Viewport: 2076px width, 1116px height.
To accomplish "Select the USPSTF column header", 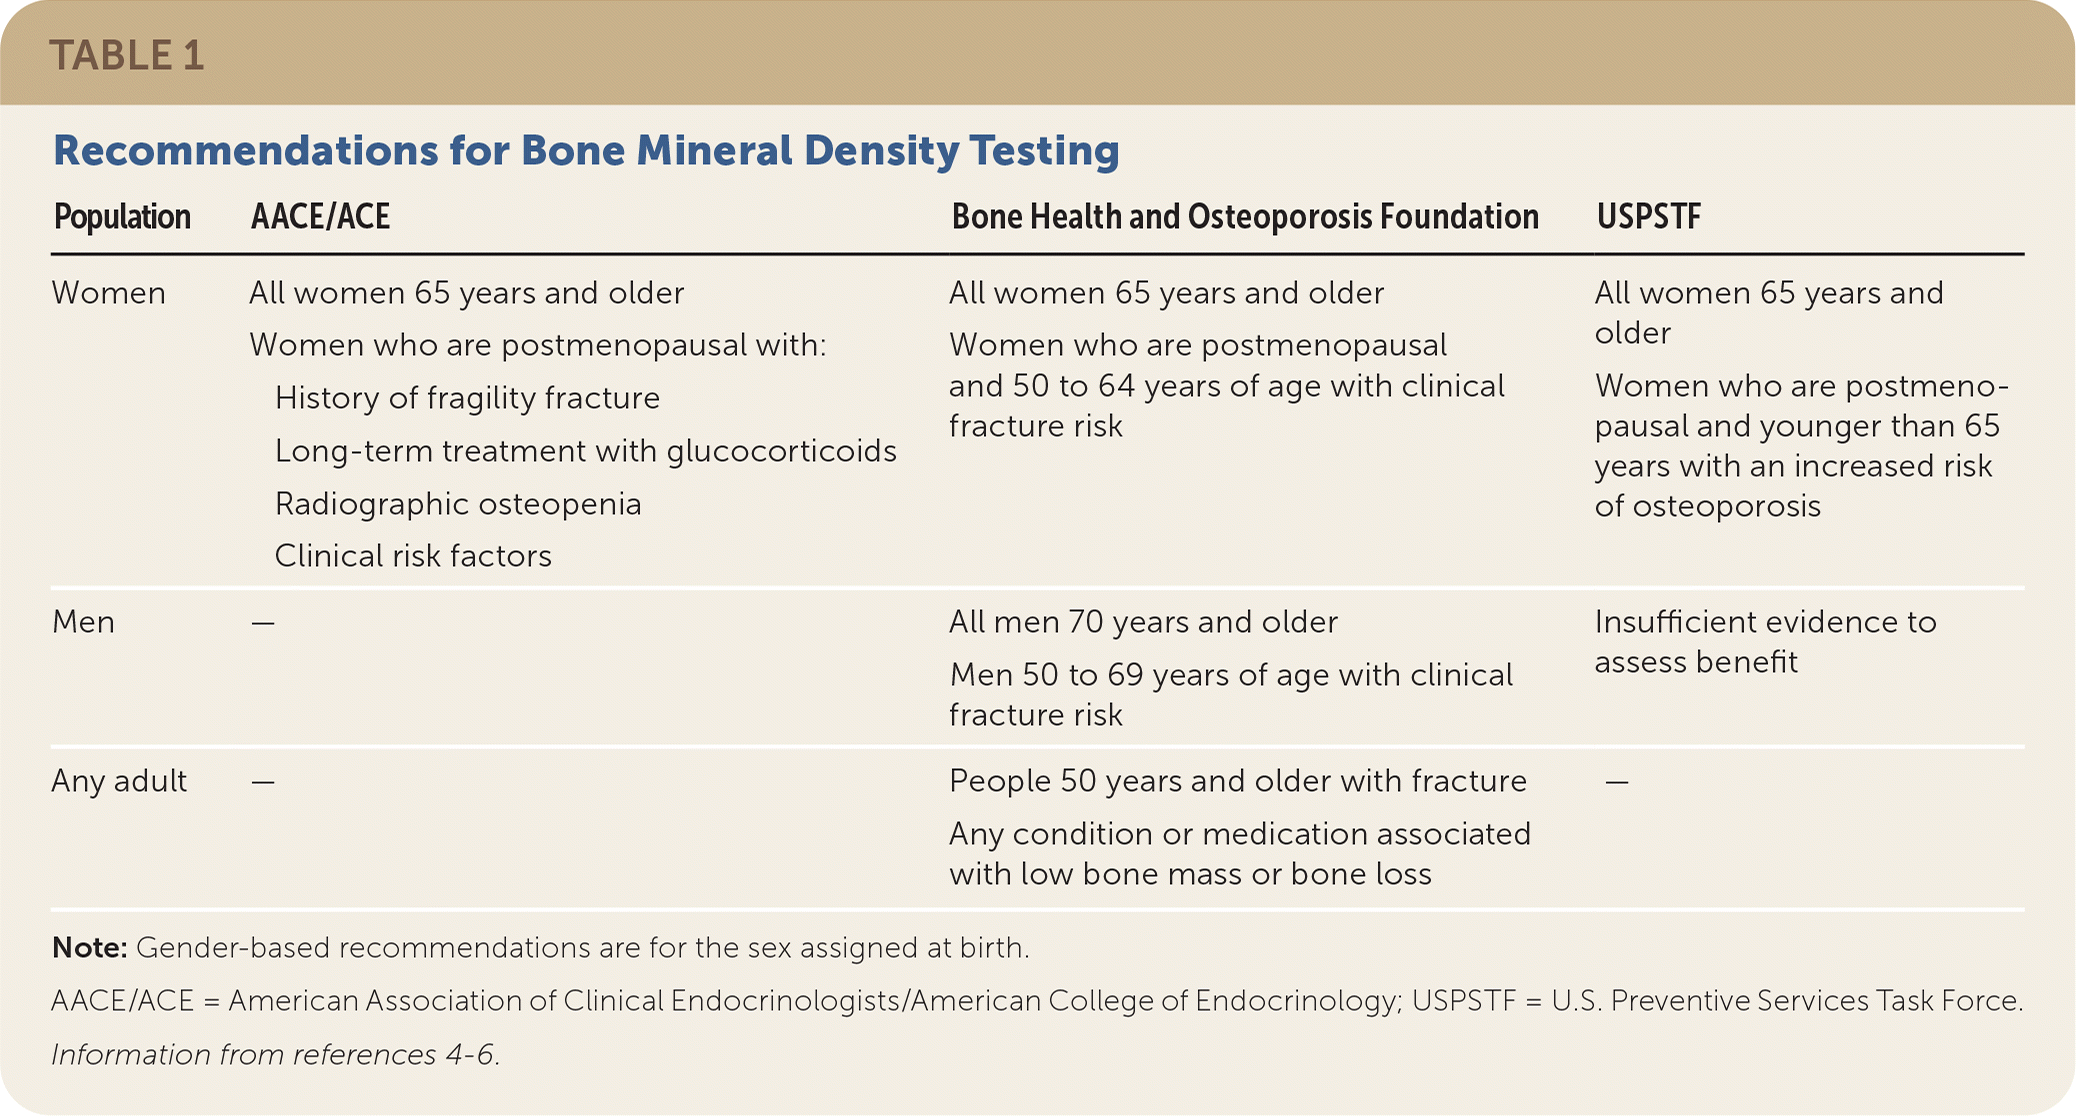I will tap(1648, 217).
